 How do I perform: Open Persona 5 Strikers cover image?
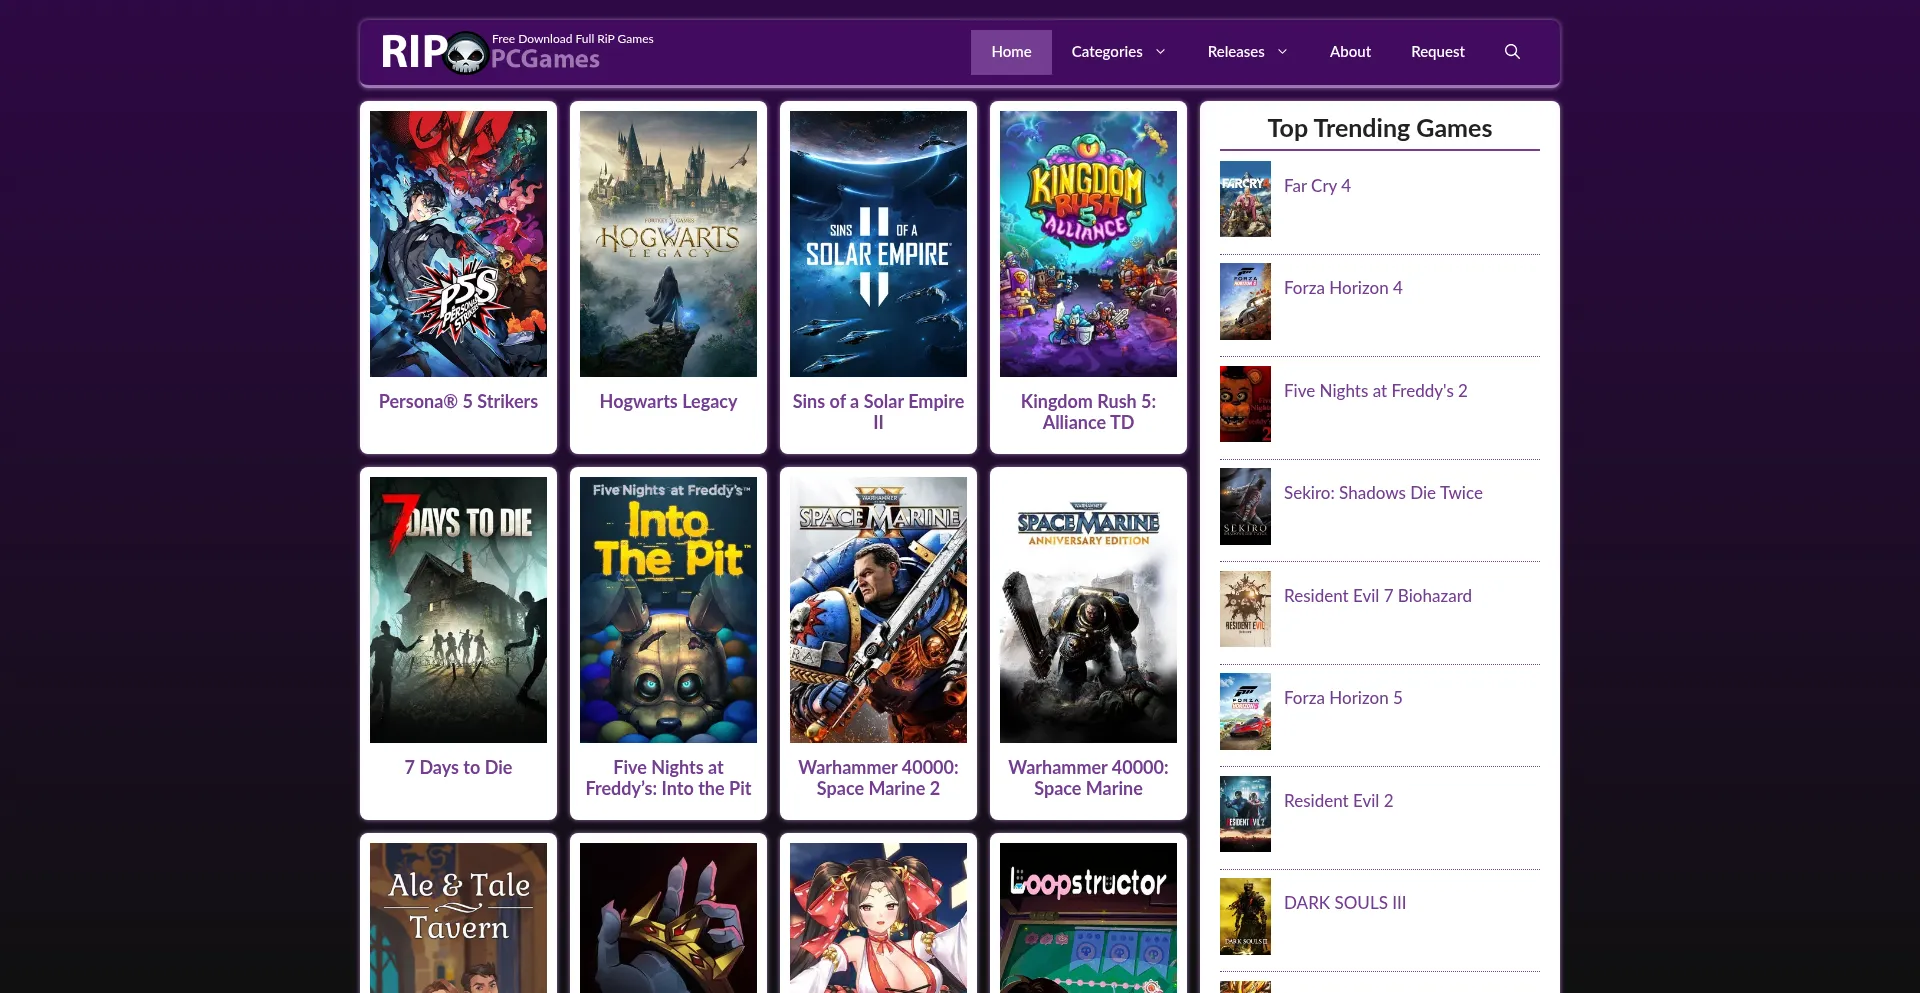coord(458,244)
